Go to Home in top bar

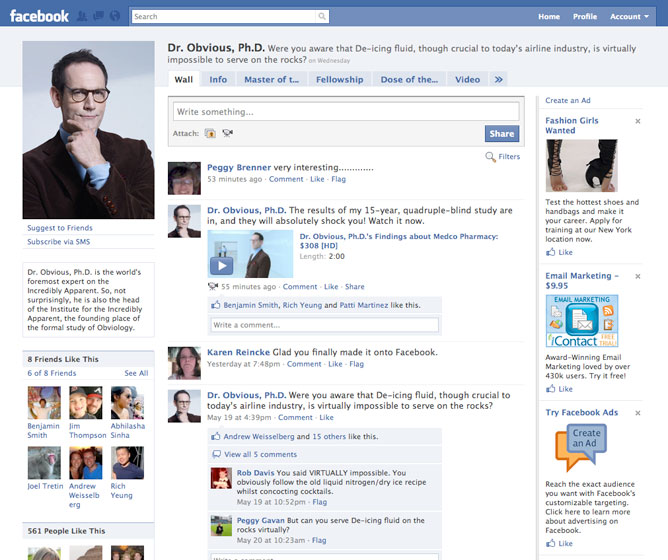point(549,17)
